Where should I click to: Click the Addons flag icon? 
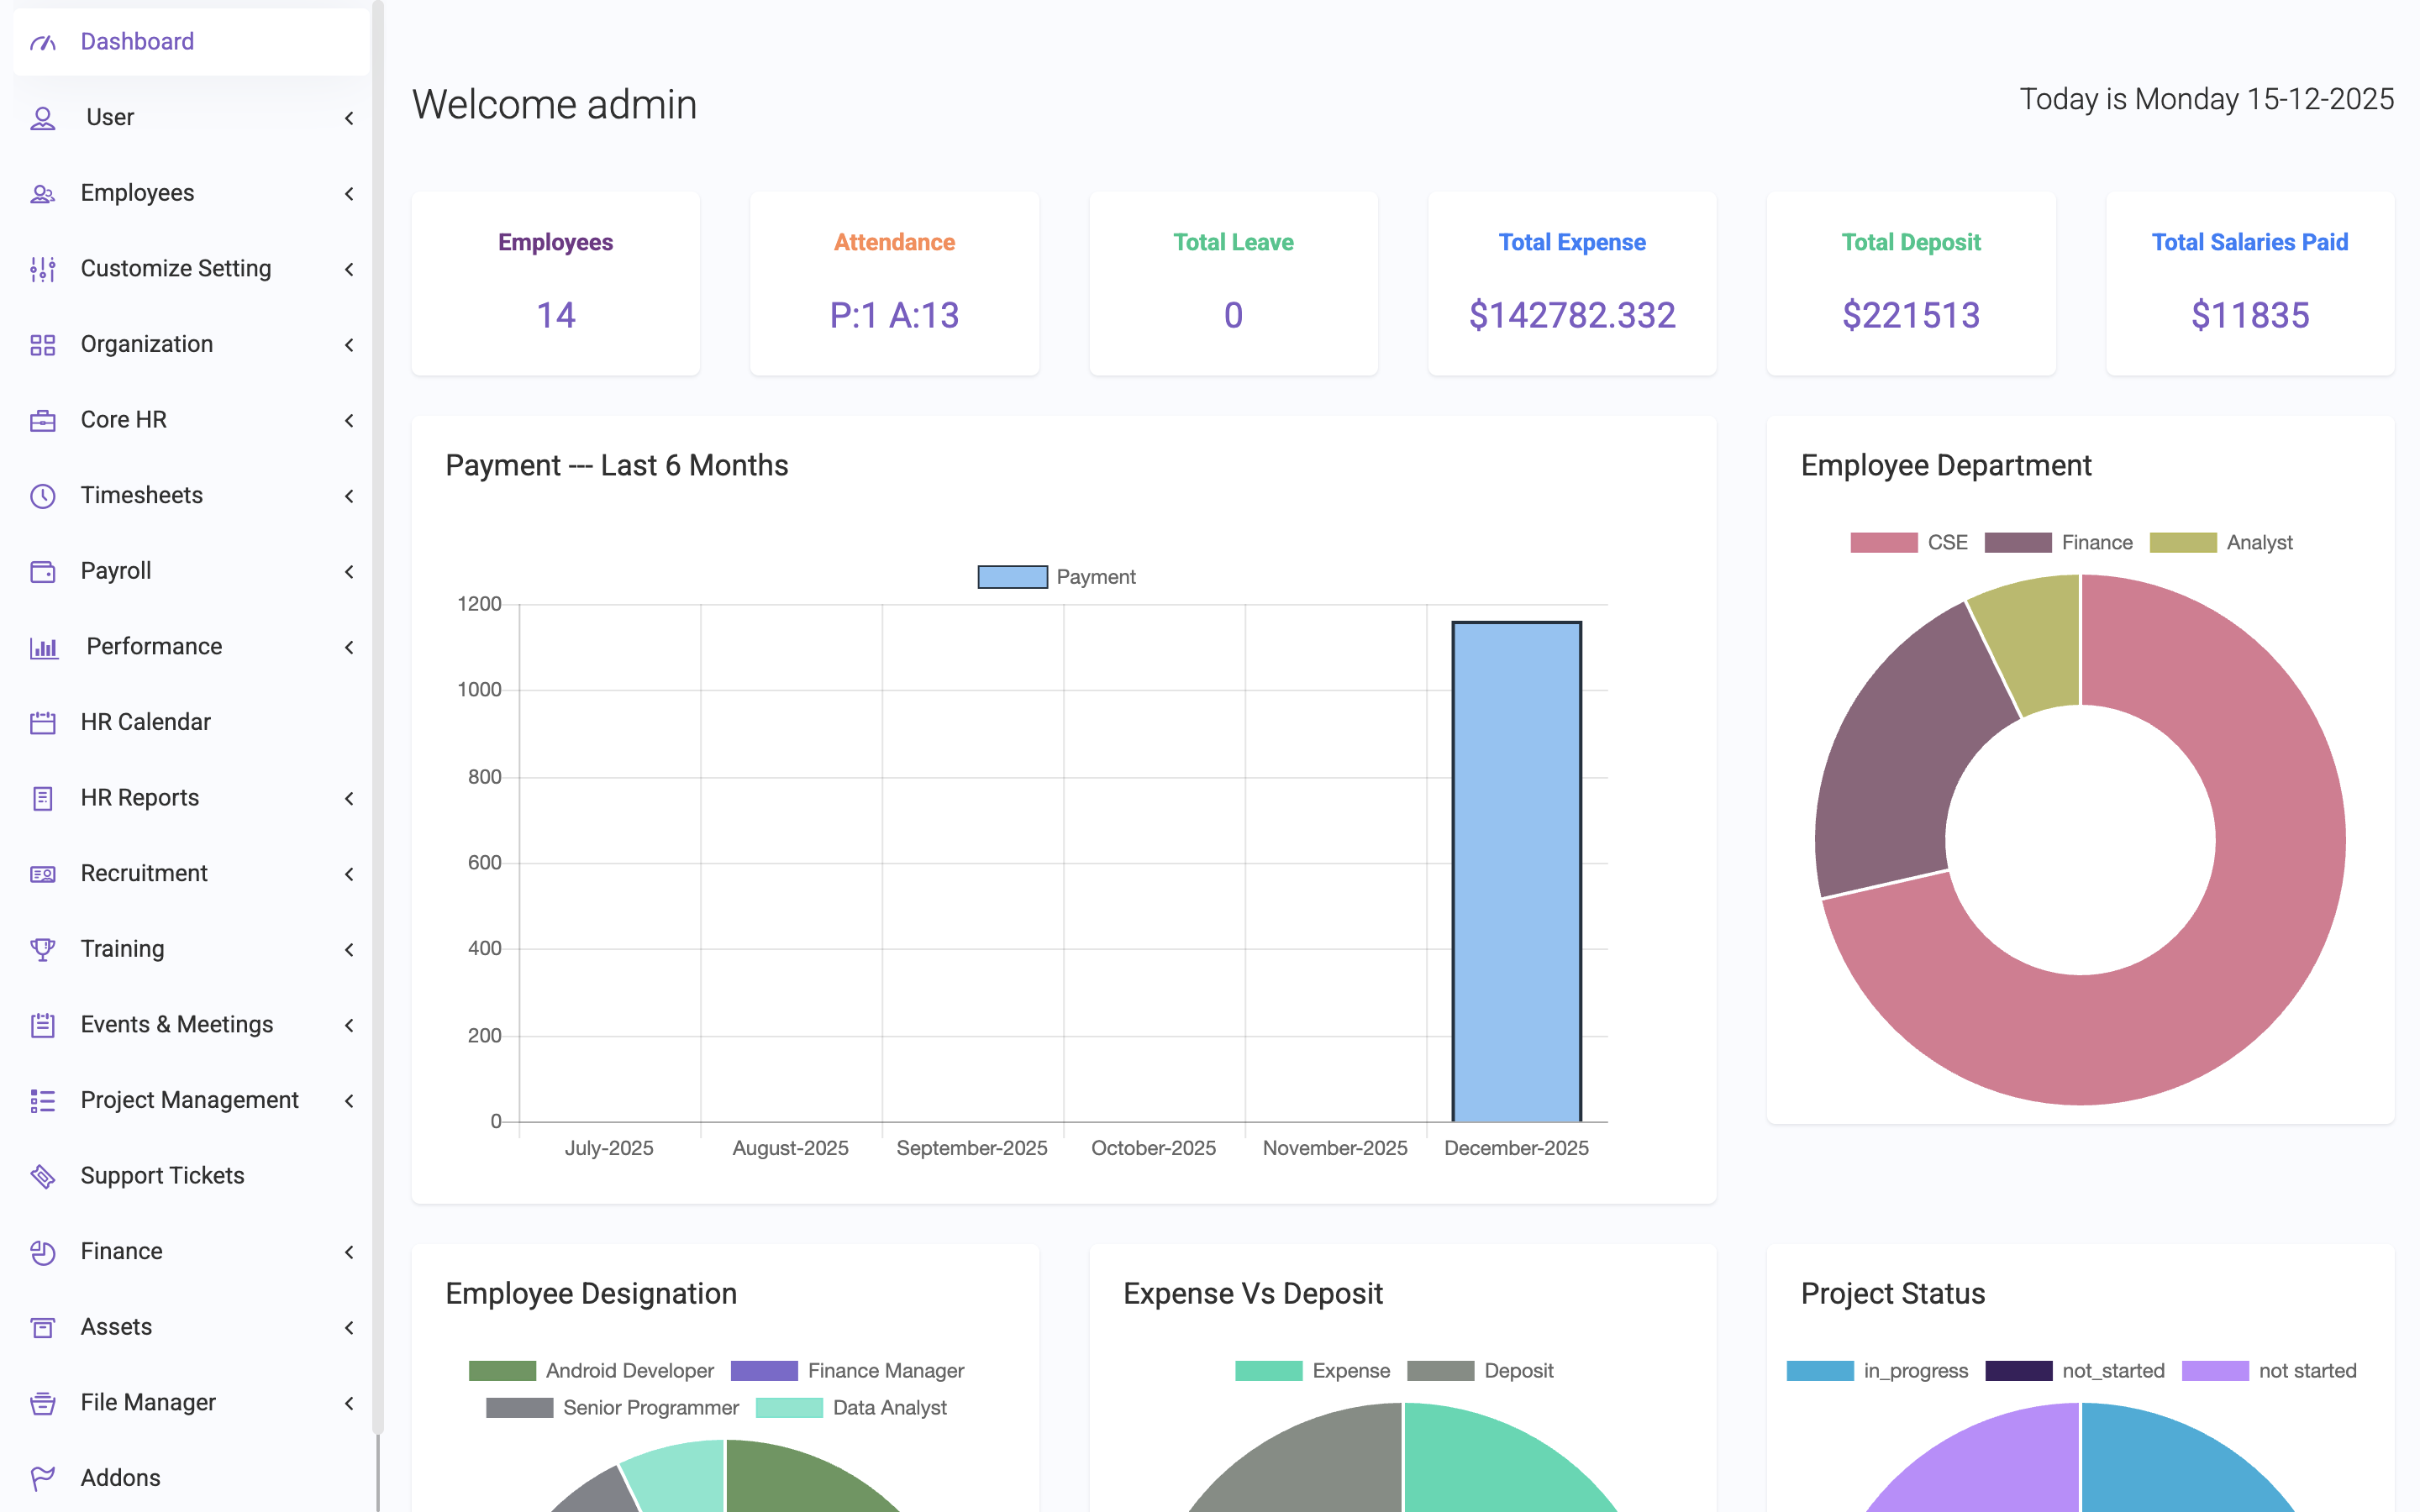coord(43,1477)
